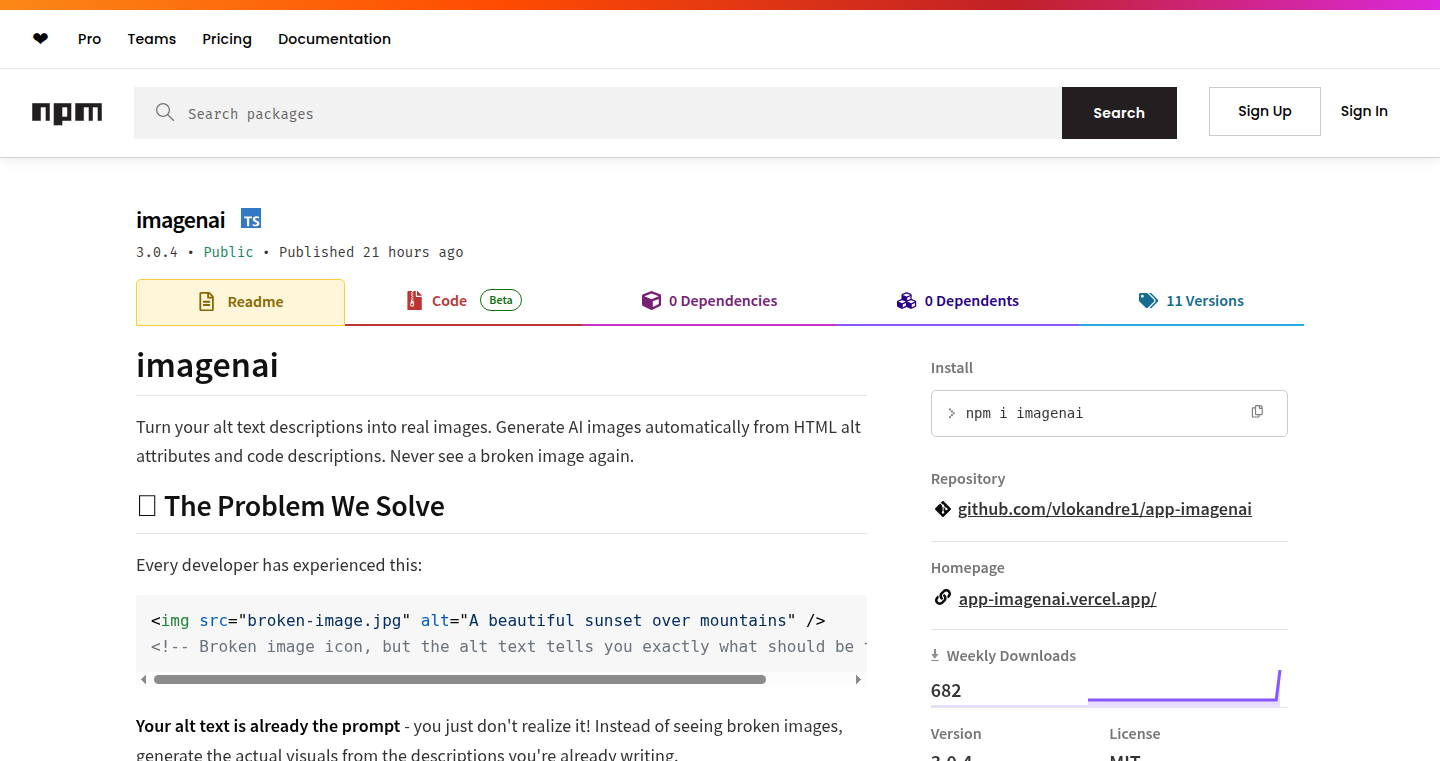Click the Dependencies cube icon
1440x761 pixels.
point(651,301)
